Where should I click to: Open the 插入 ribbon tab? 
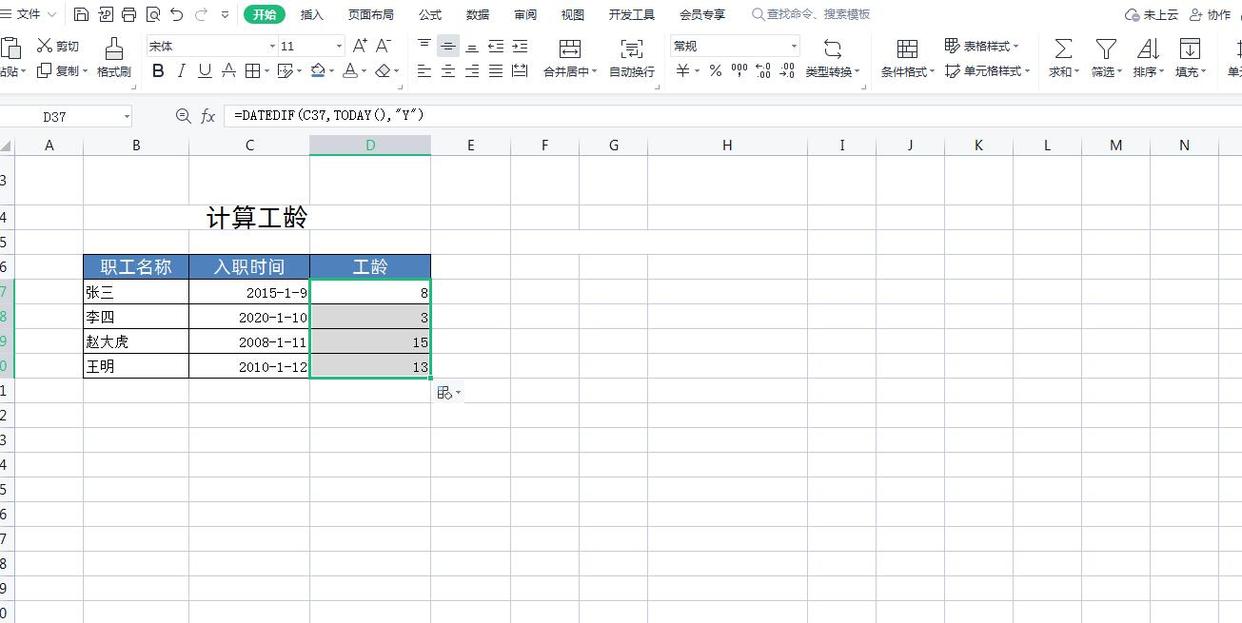(311, 14)
